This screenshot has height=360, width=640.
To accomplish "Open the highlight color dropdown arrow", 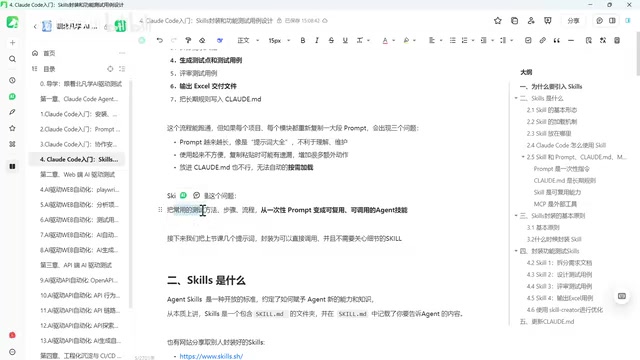I will 414,40.
